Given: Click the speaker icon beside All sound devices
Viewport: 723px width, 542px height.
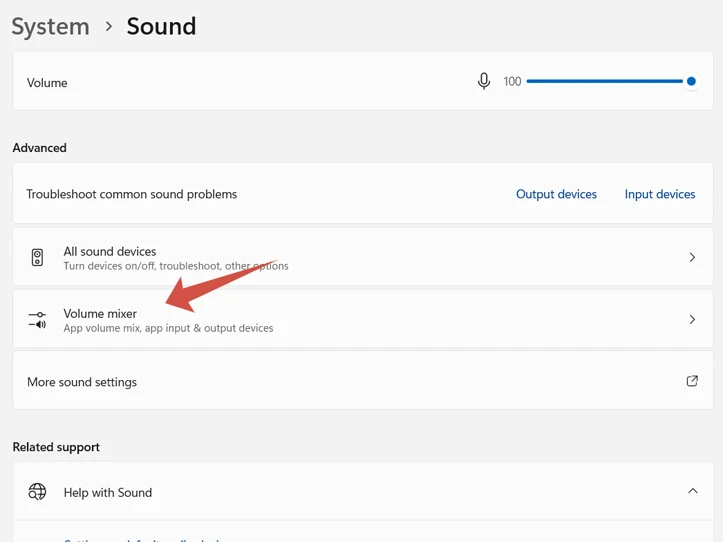Looking at the screenshot, I should point(37,258).
